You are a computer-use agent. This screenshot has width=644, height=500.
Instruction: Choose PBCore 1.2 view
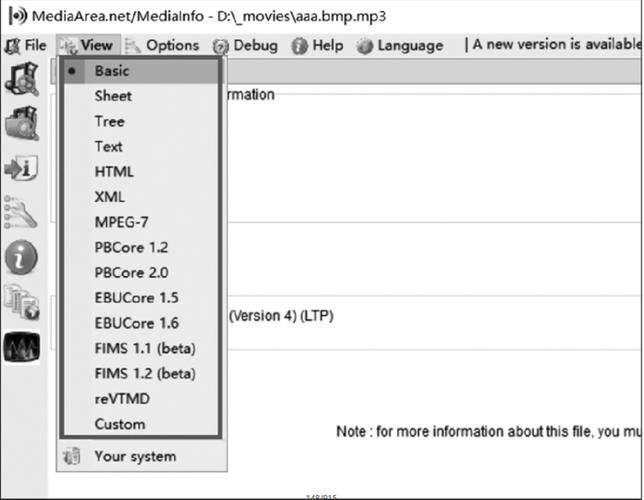(x=141, y=248)
